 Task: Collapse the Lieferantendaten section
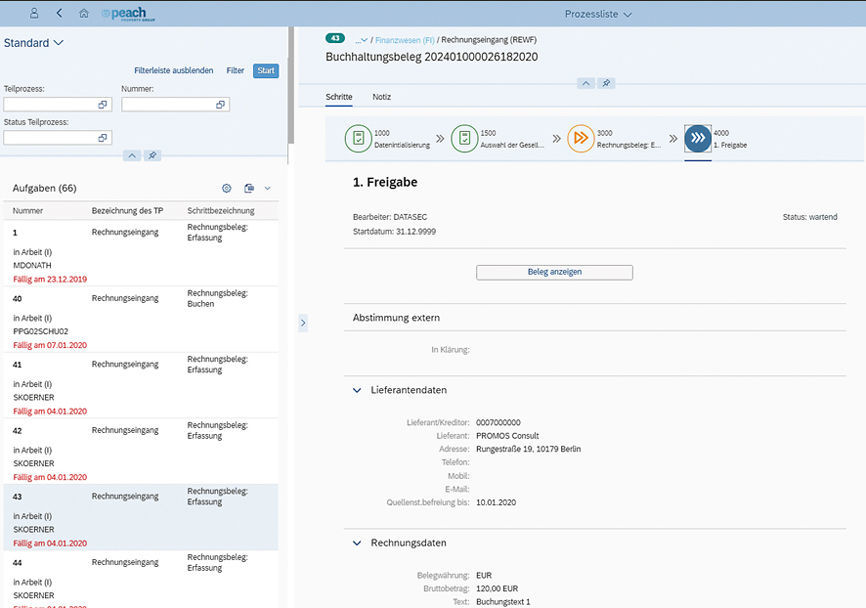coord(357,391)
